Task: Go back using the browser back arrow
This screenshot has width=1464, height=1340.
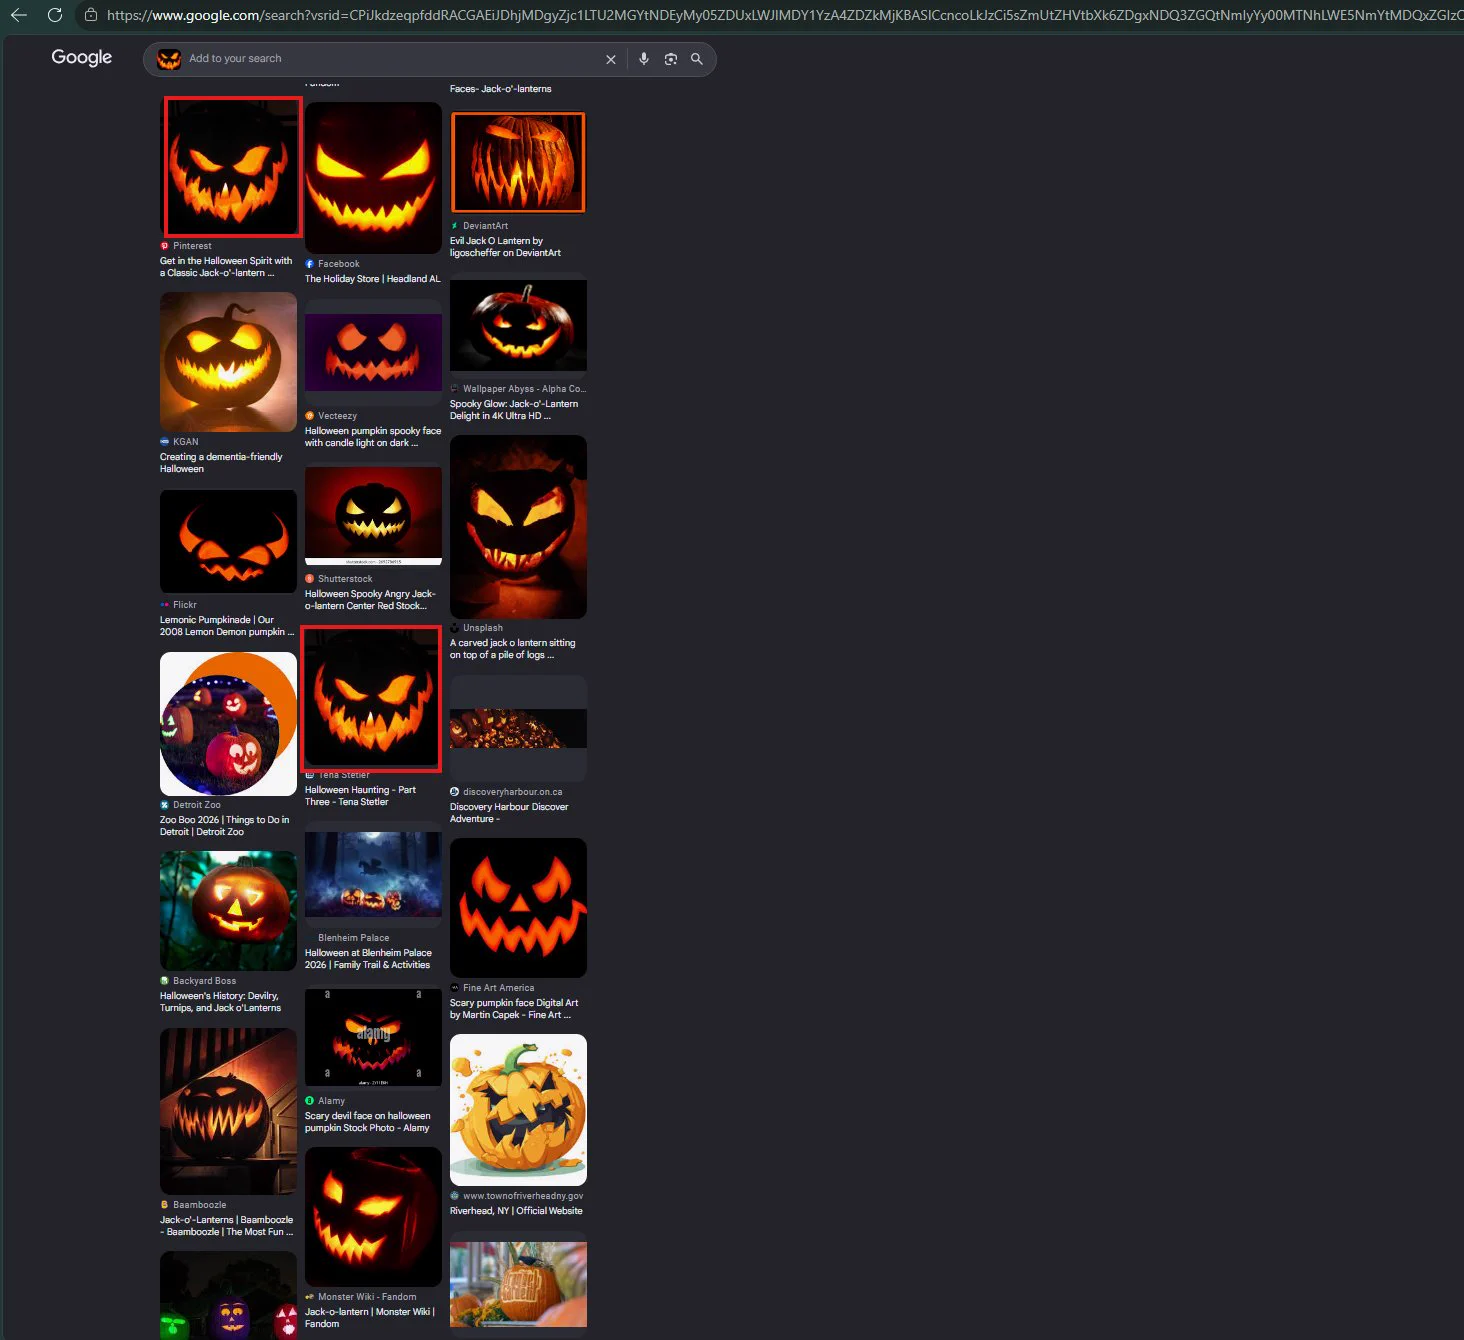Action: [x=18, y=15]
